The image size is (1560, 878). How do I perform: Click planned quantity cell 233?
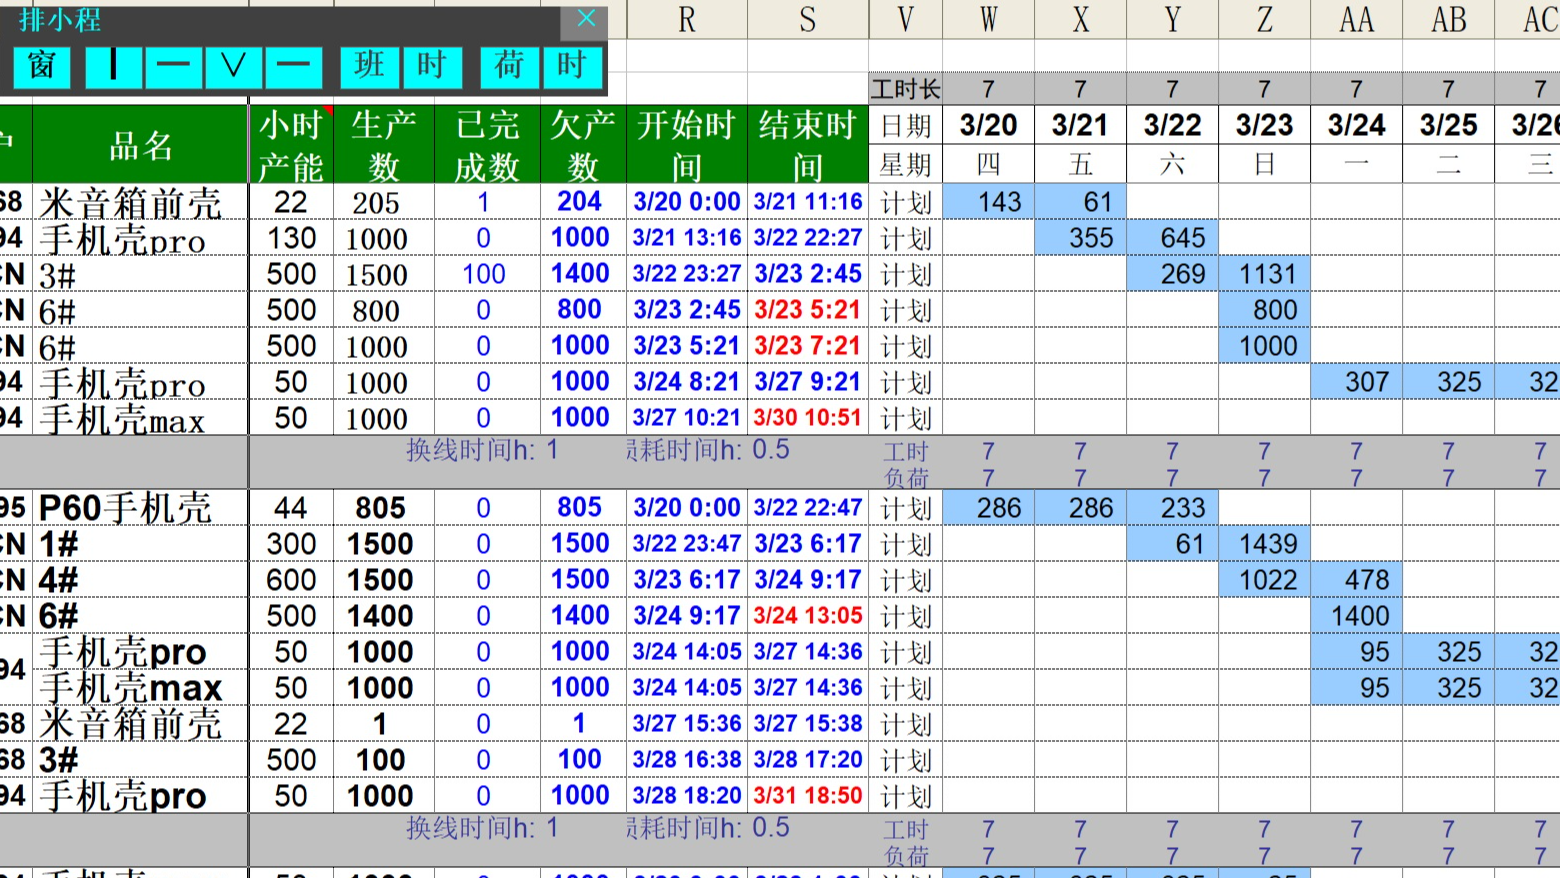pyautogui.click(x=1173, y=508)
